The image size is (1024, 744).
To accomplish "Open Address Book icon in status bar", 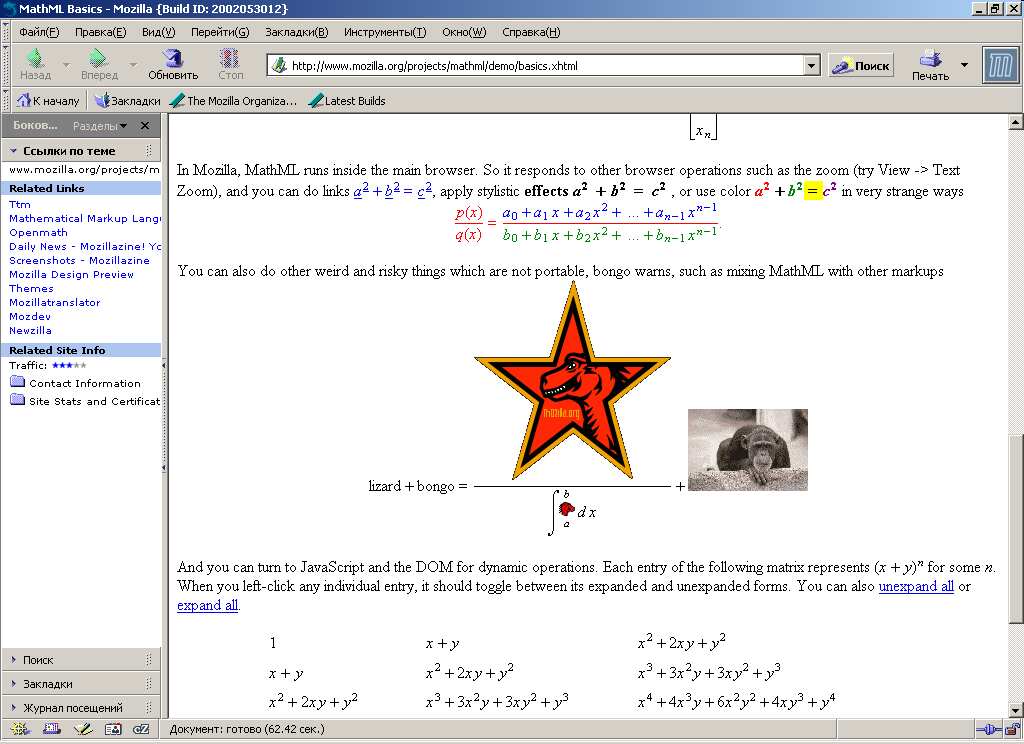I will (x=113, y=729).
